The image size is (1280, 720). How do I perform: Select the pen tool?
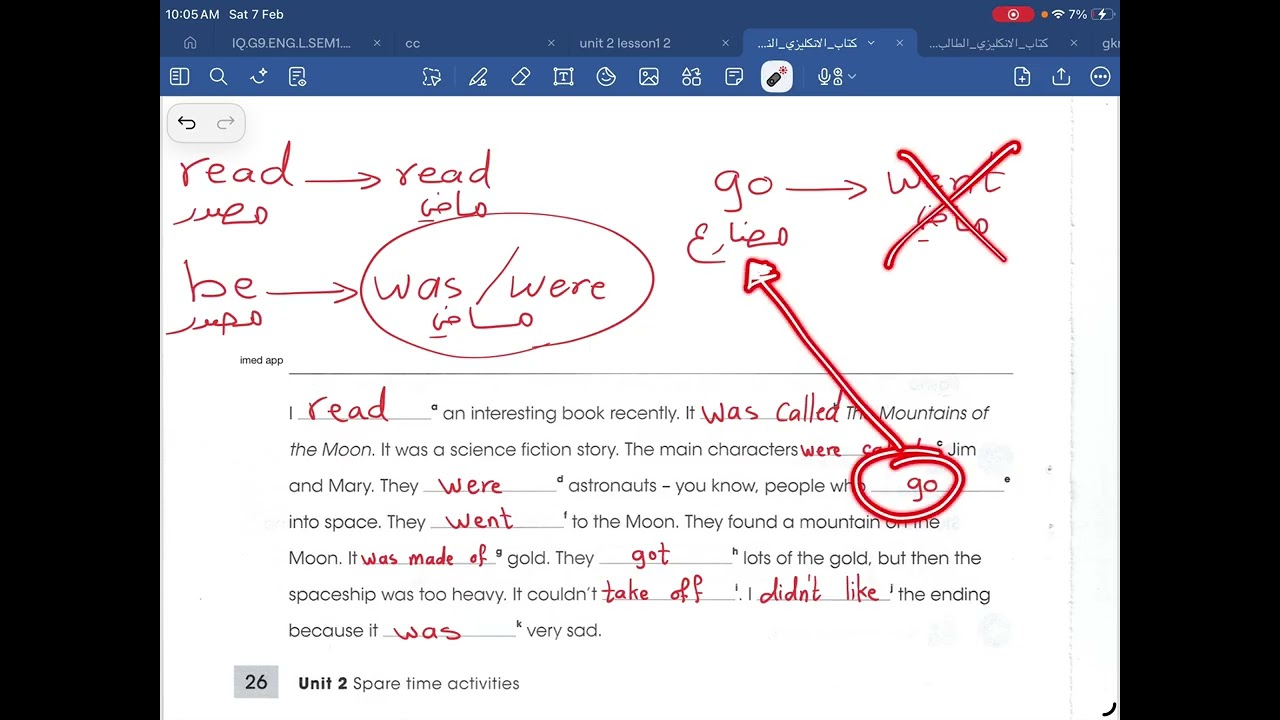tap(478, 77)
